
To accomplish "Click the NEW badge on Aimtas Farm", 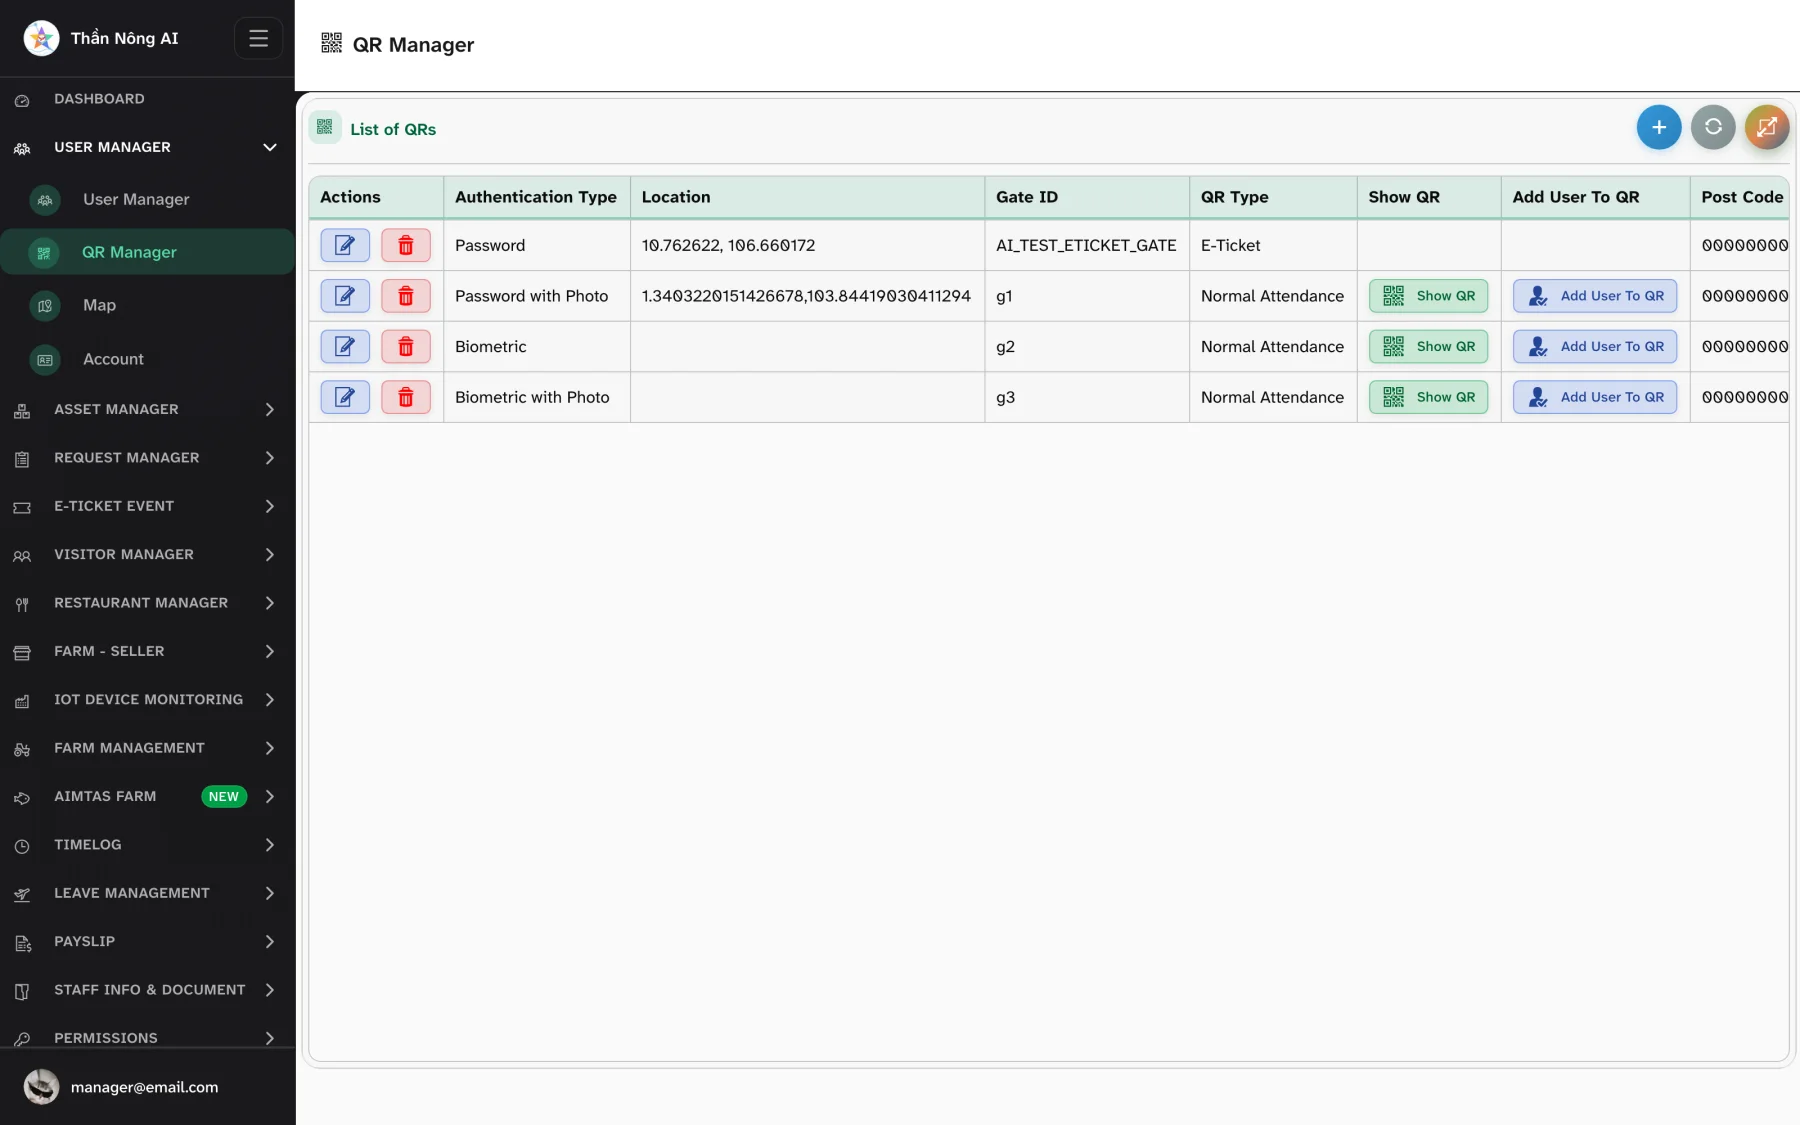I will coord(224,797).
